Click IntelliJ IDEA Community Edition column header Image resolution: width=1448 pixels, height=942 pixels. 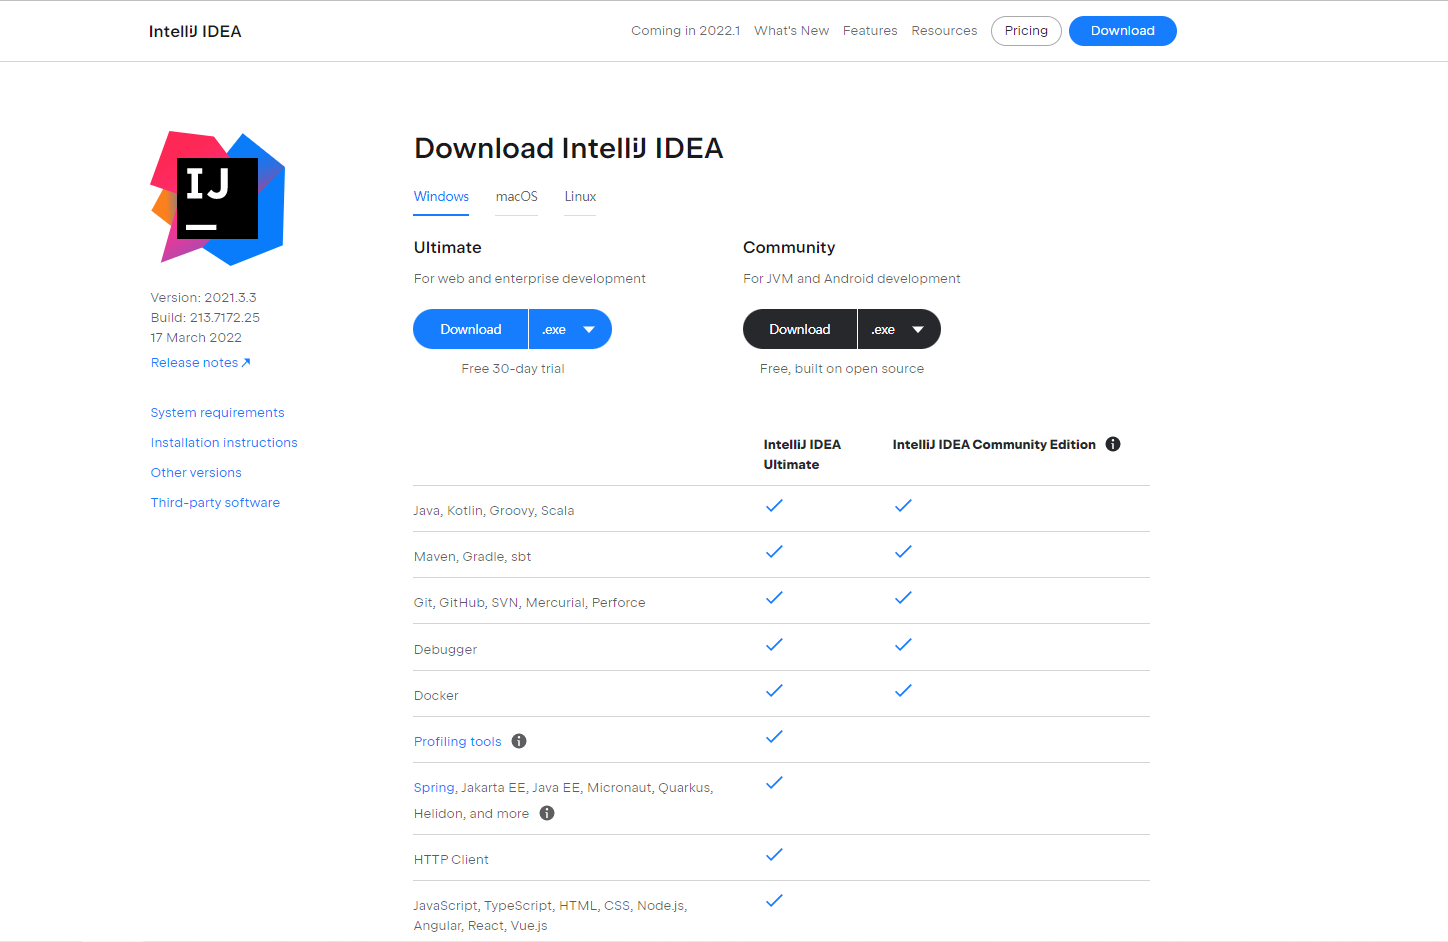[994, 445]
